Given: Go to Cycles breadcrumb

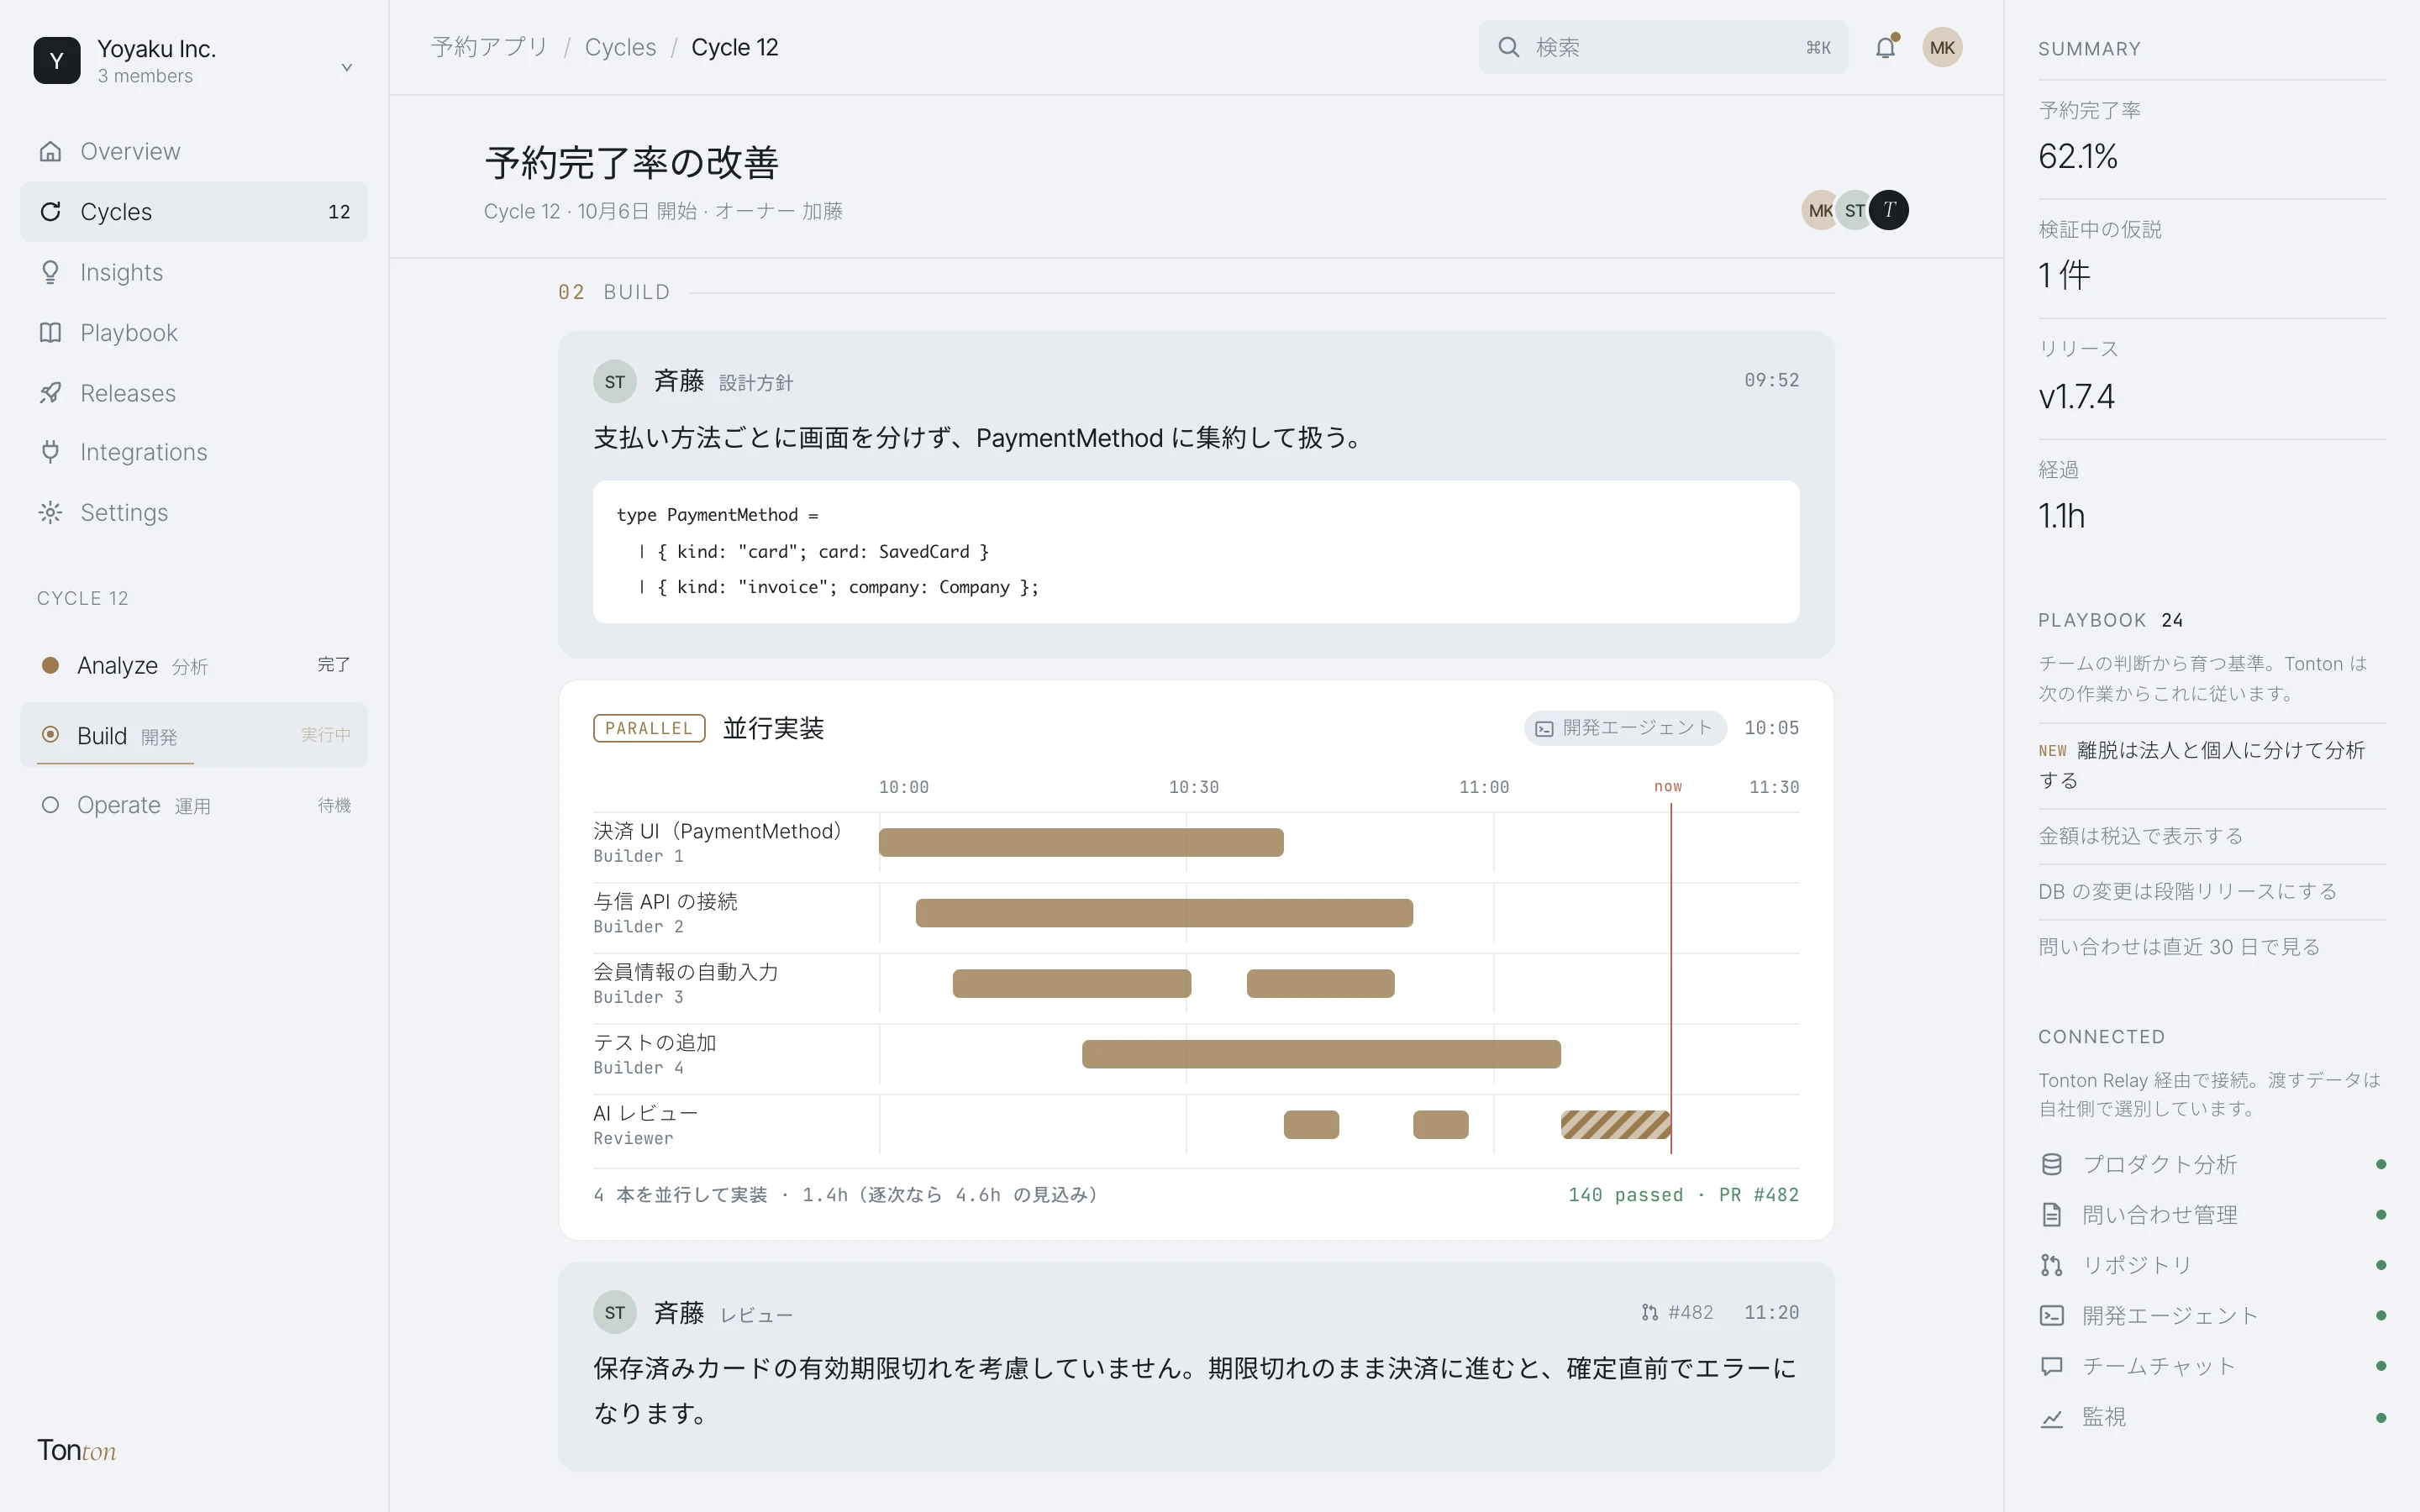Looking at the screenshot, I should (x=620, y=47).
